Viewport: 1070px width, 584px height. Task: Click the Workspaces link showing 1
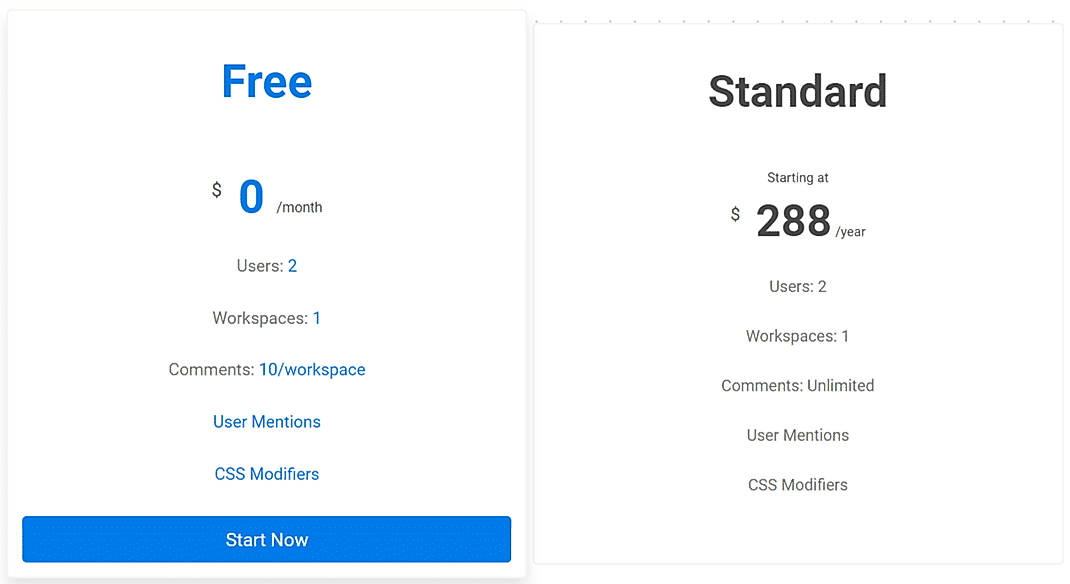[317, 318]
